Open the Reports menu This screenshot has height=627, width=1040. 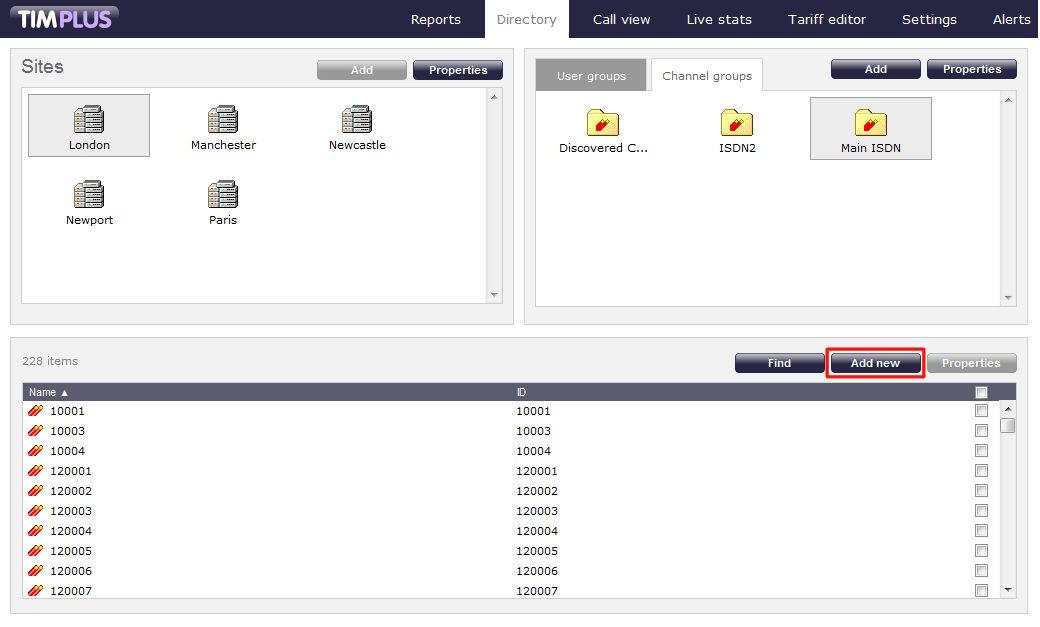point(436,19)
